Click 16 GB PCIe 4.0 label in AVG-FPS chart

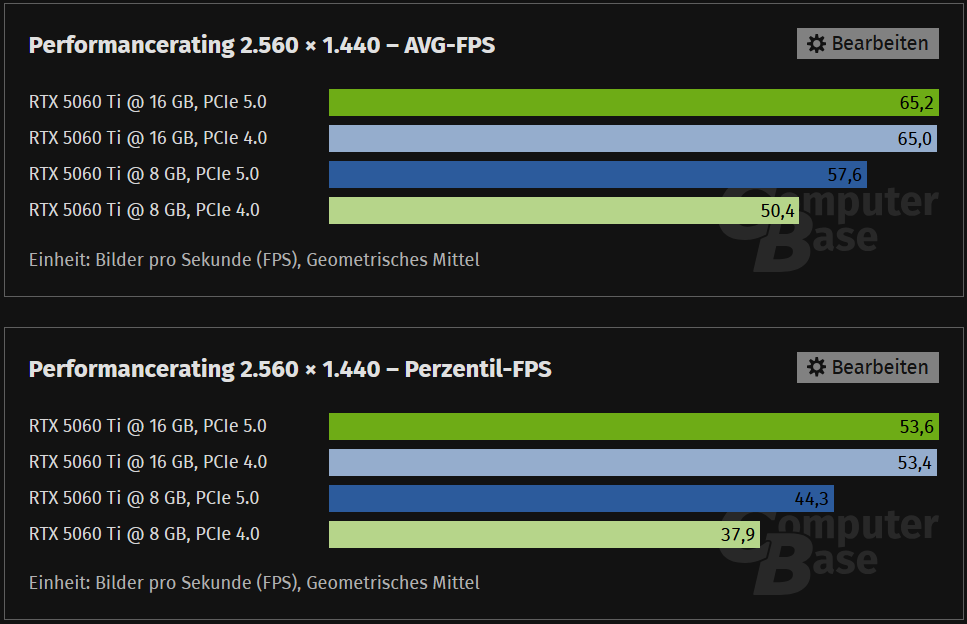pyautogui.click(x=148, y=138)
